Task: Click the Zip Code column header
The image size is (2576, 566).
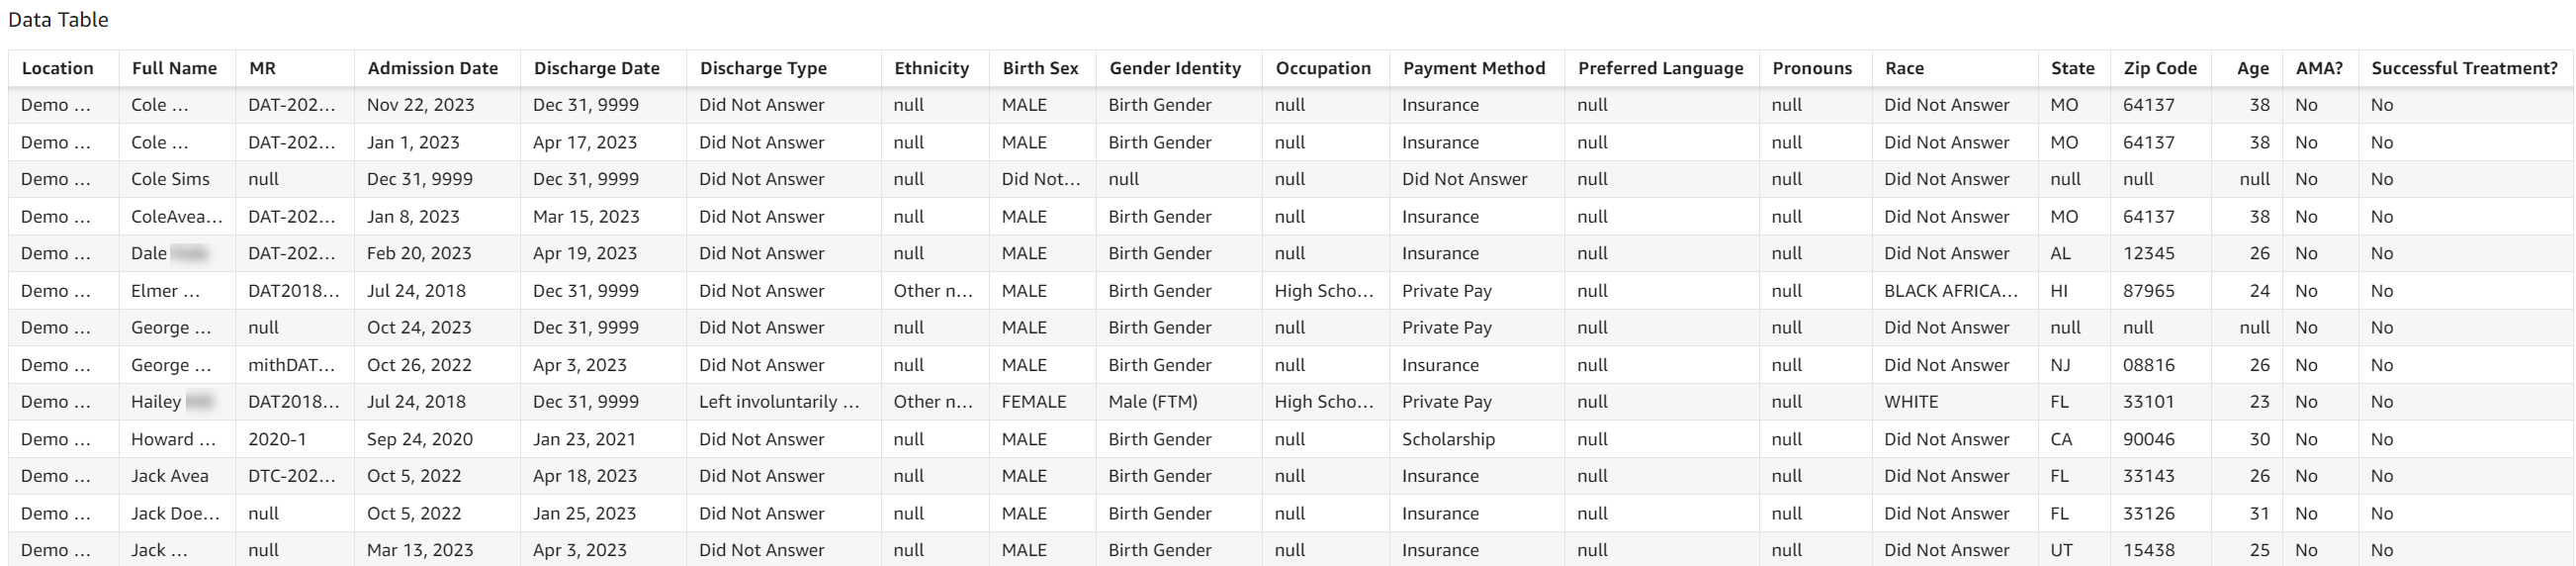Action: point(2160,68)
